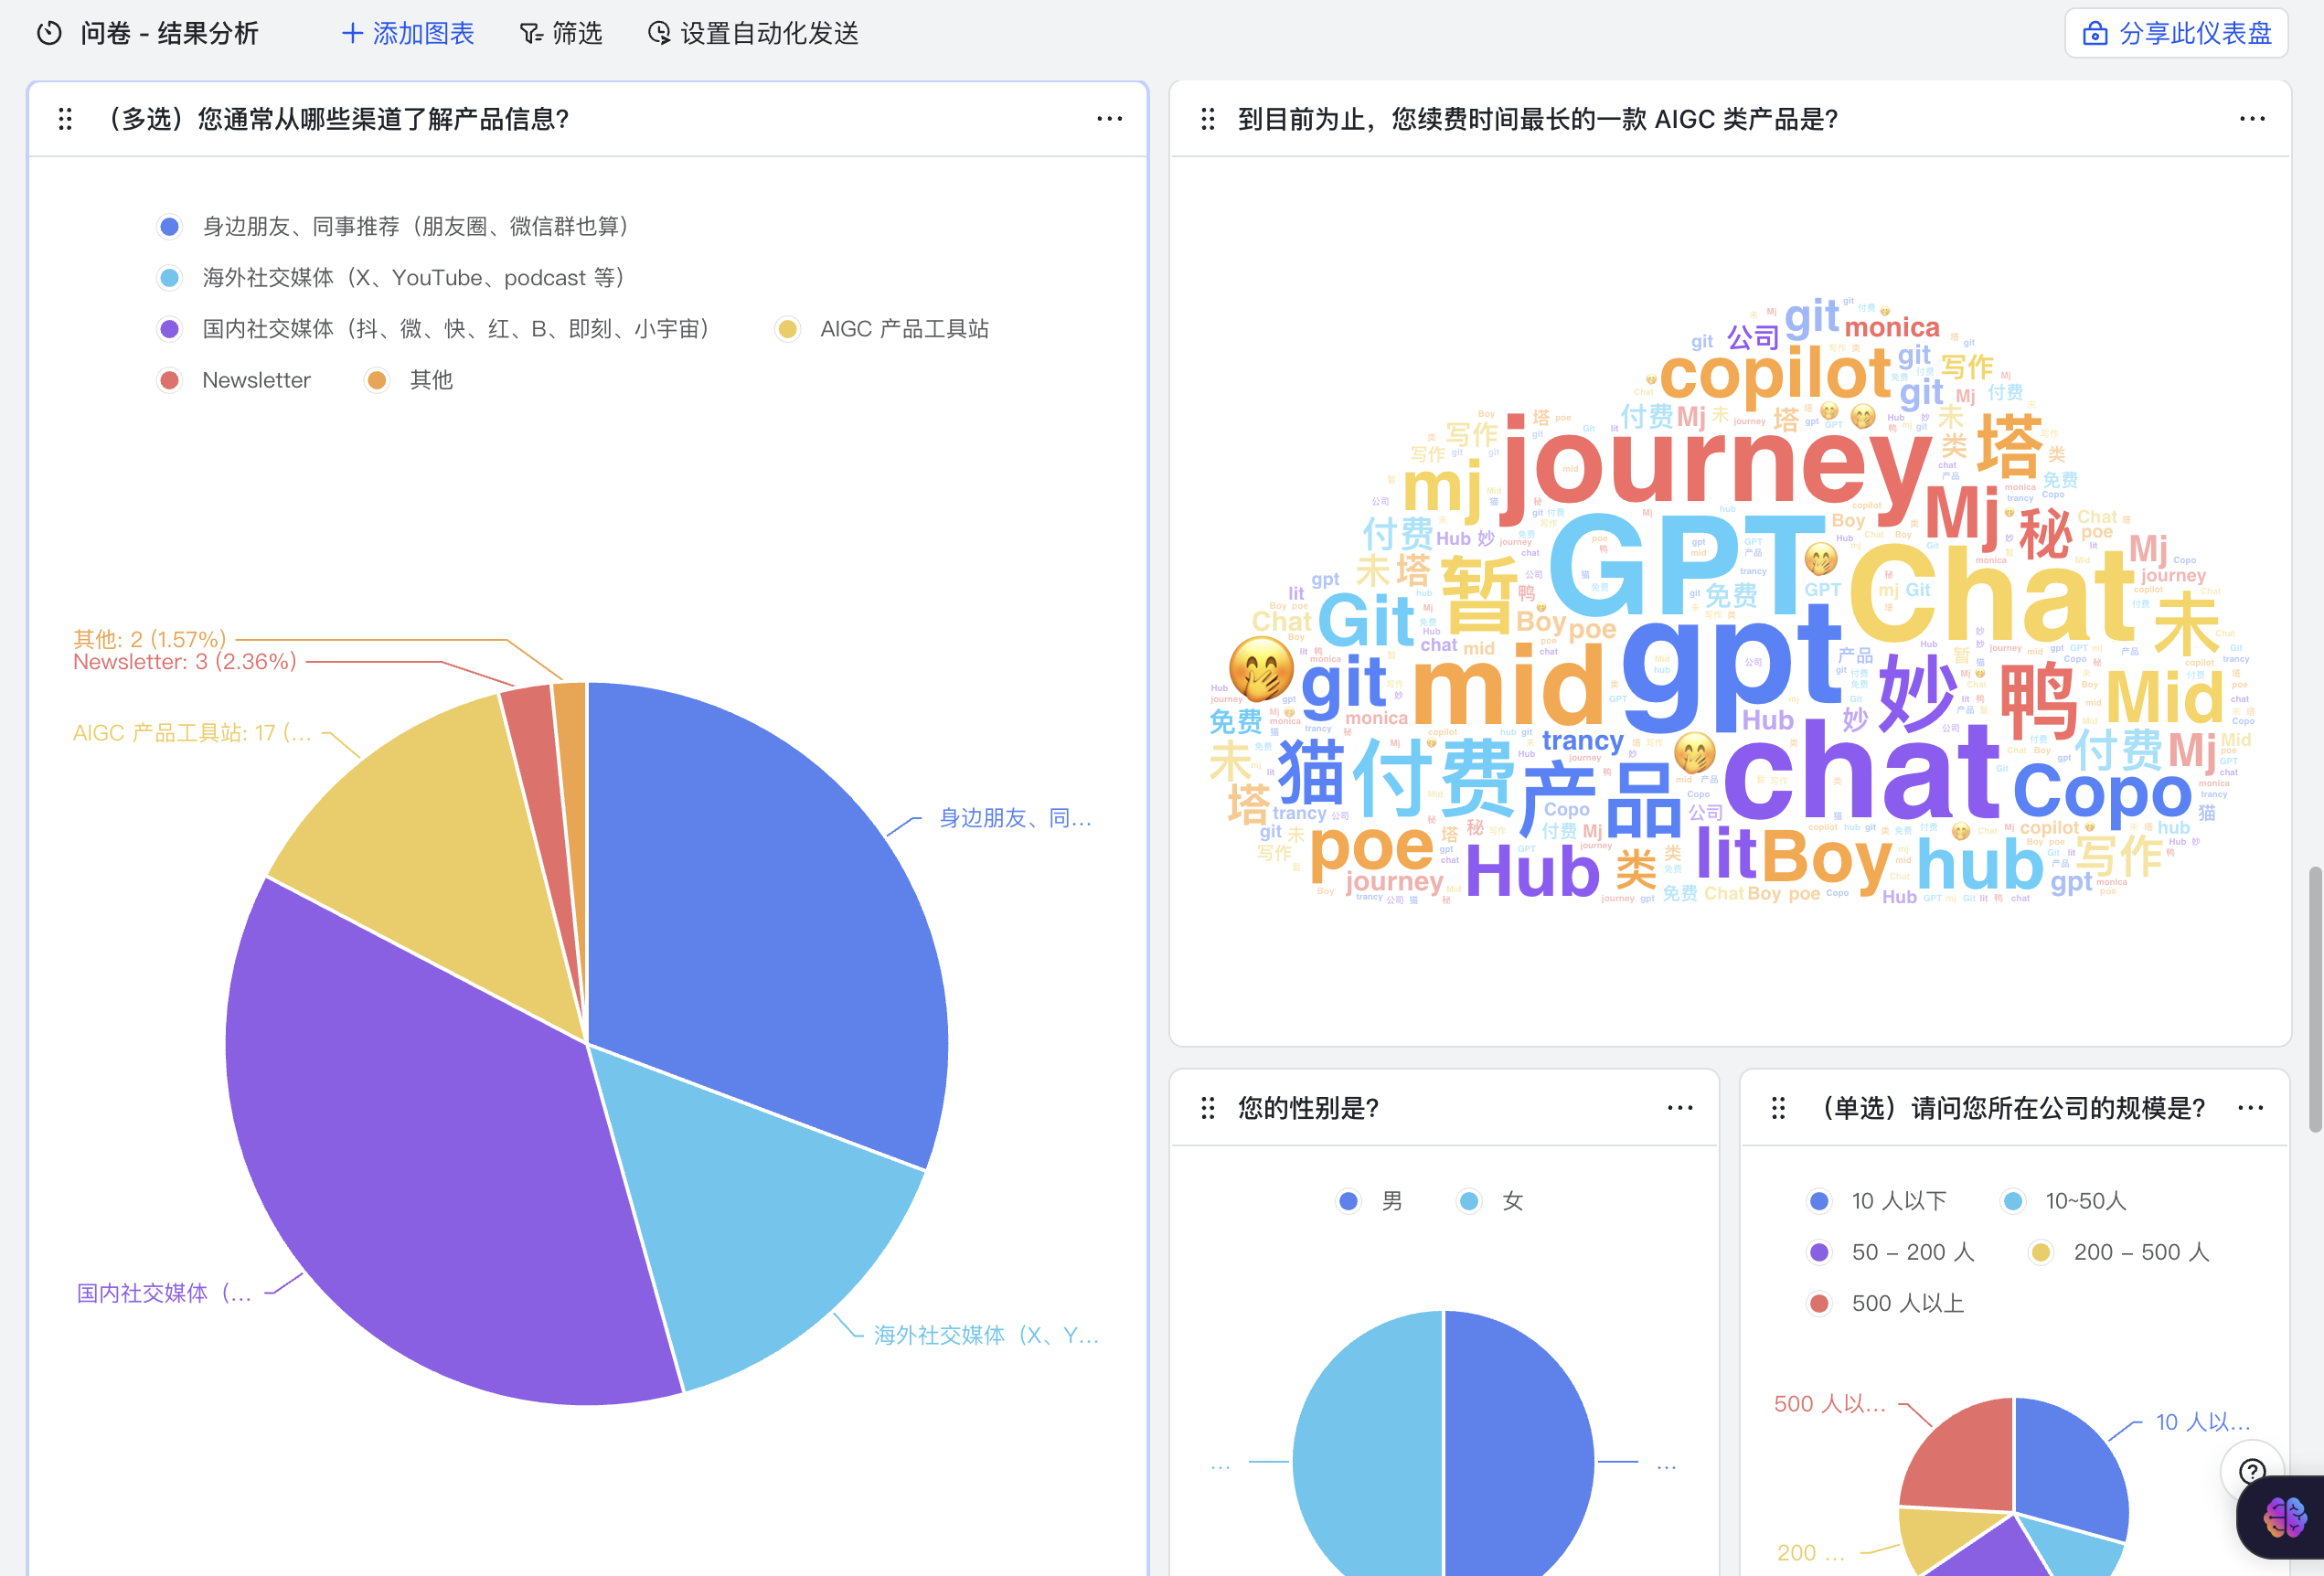Toggle legend item Newsletter
Viewport: 2324px width, 1576px height.
(234, 380)
